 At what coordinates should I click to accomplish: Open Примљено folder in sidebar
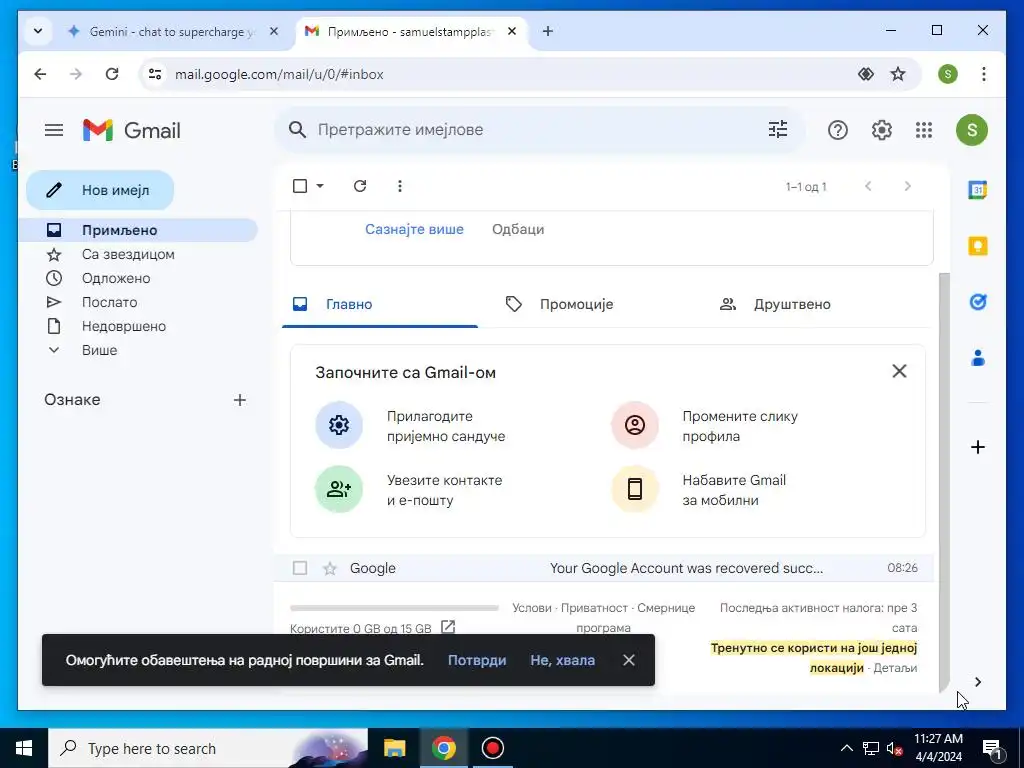(x=138, y=230)
